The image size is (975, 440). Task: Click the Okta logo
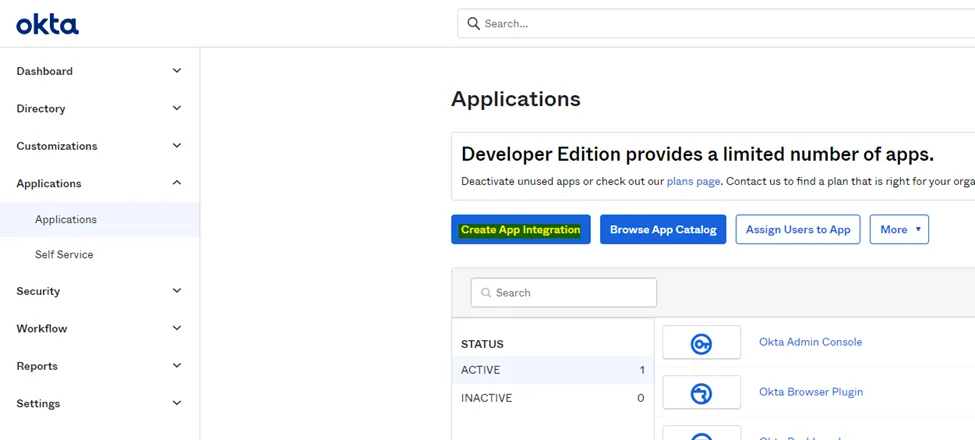point(47,25)
